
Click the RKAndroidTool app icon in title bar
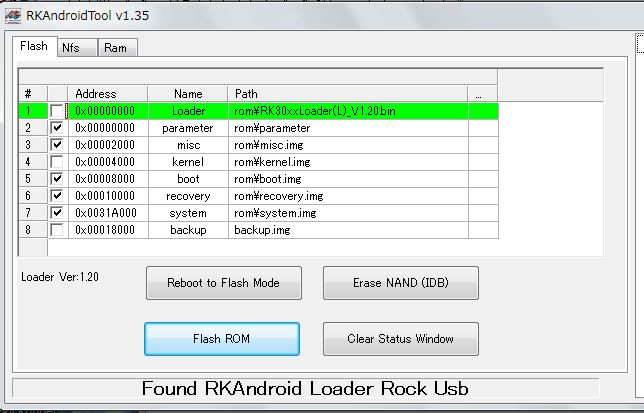point(13,16)
